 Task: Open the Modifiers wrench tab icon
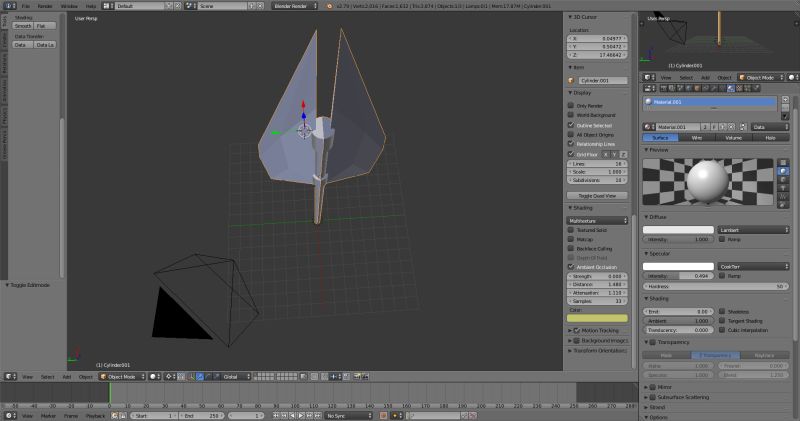(x=714, y=88)
